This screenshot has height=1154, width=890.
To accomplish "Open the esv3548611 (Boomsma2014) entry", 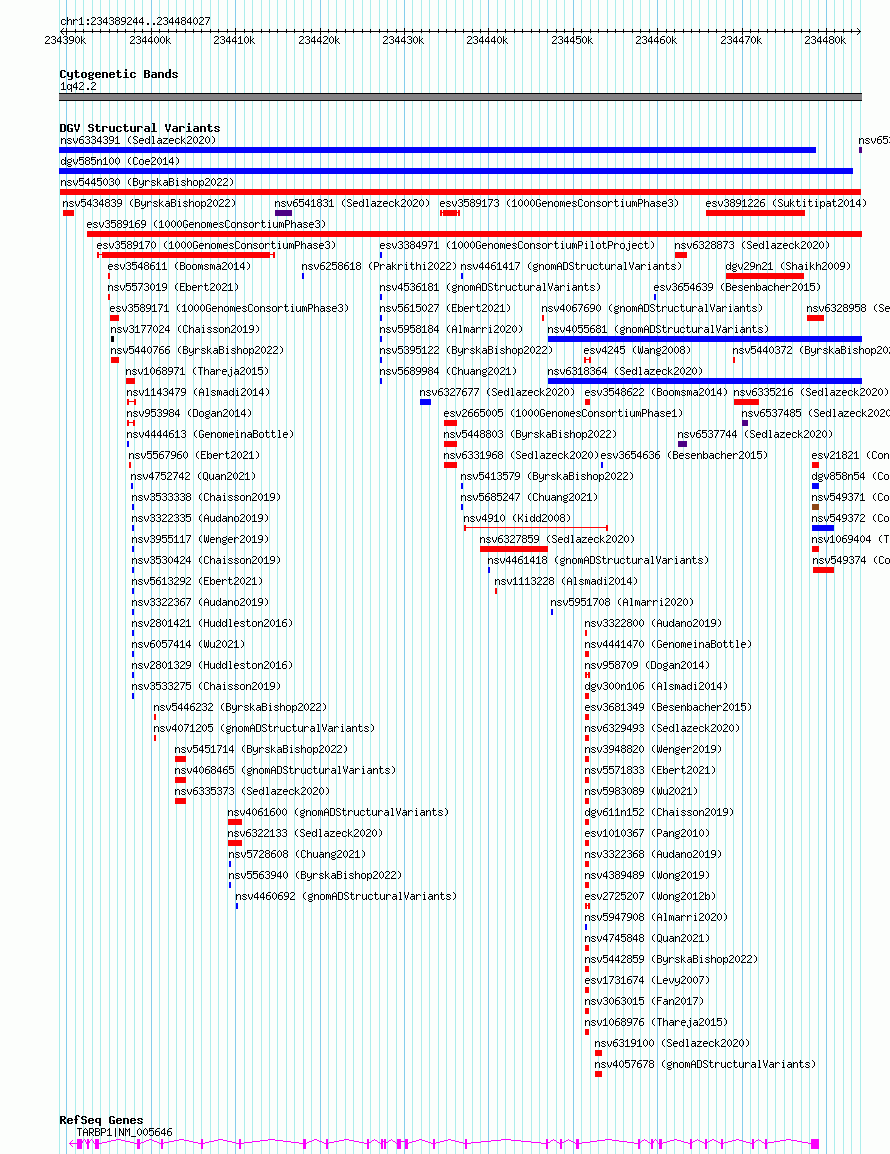I will click(x=180, y=266).
